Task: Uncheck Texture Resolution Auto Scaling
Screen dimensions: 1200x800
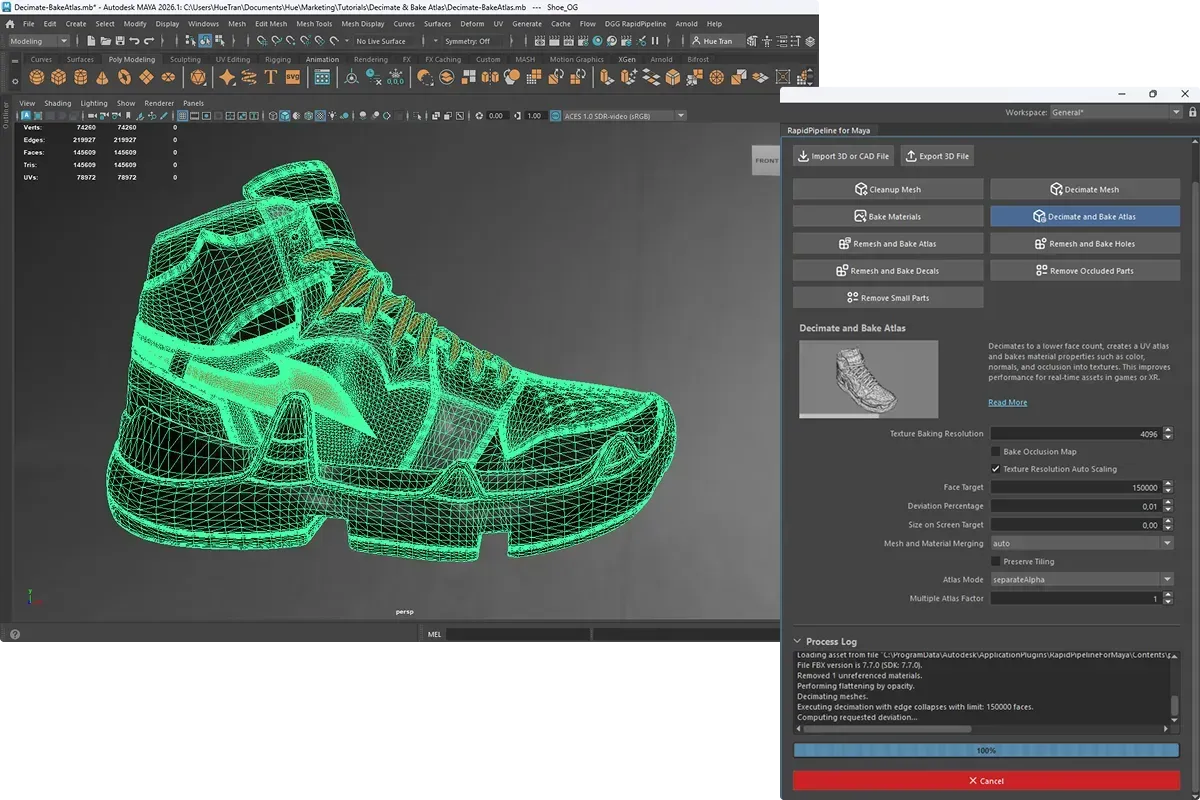Action: tap(995, 469)
